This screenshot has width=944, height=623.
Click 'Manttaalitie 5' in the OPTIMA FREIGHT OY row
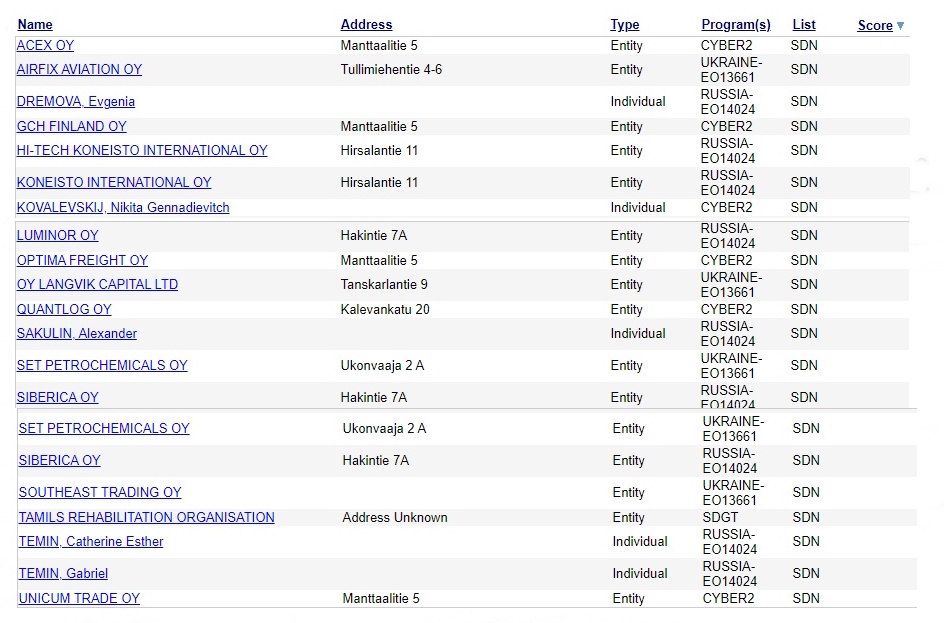pos(379,261)
